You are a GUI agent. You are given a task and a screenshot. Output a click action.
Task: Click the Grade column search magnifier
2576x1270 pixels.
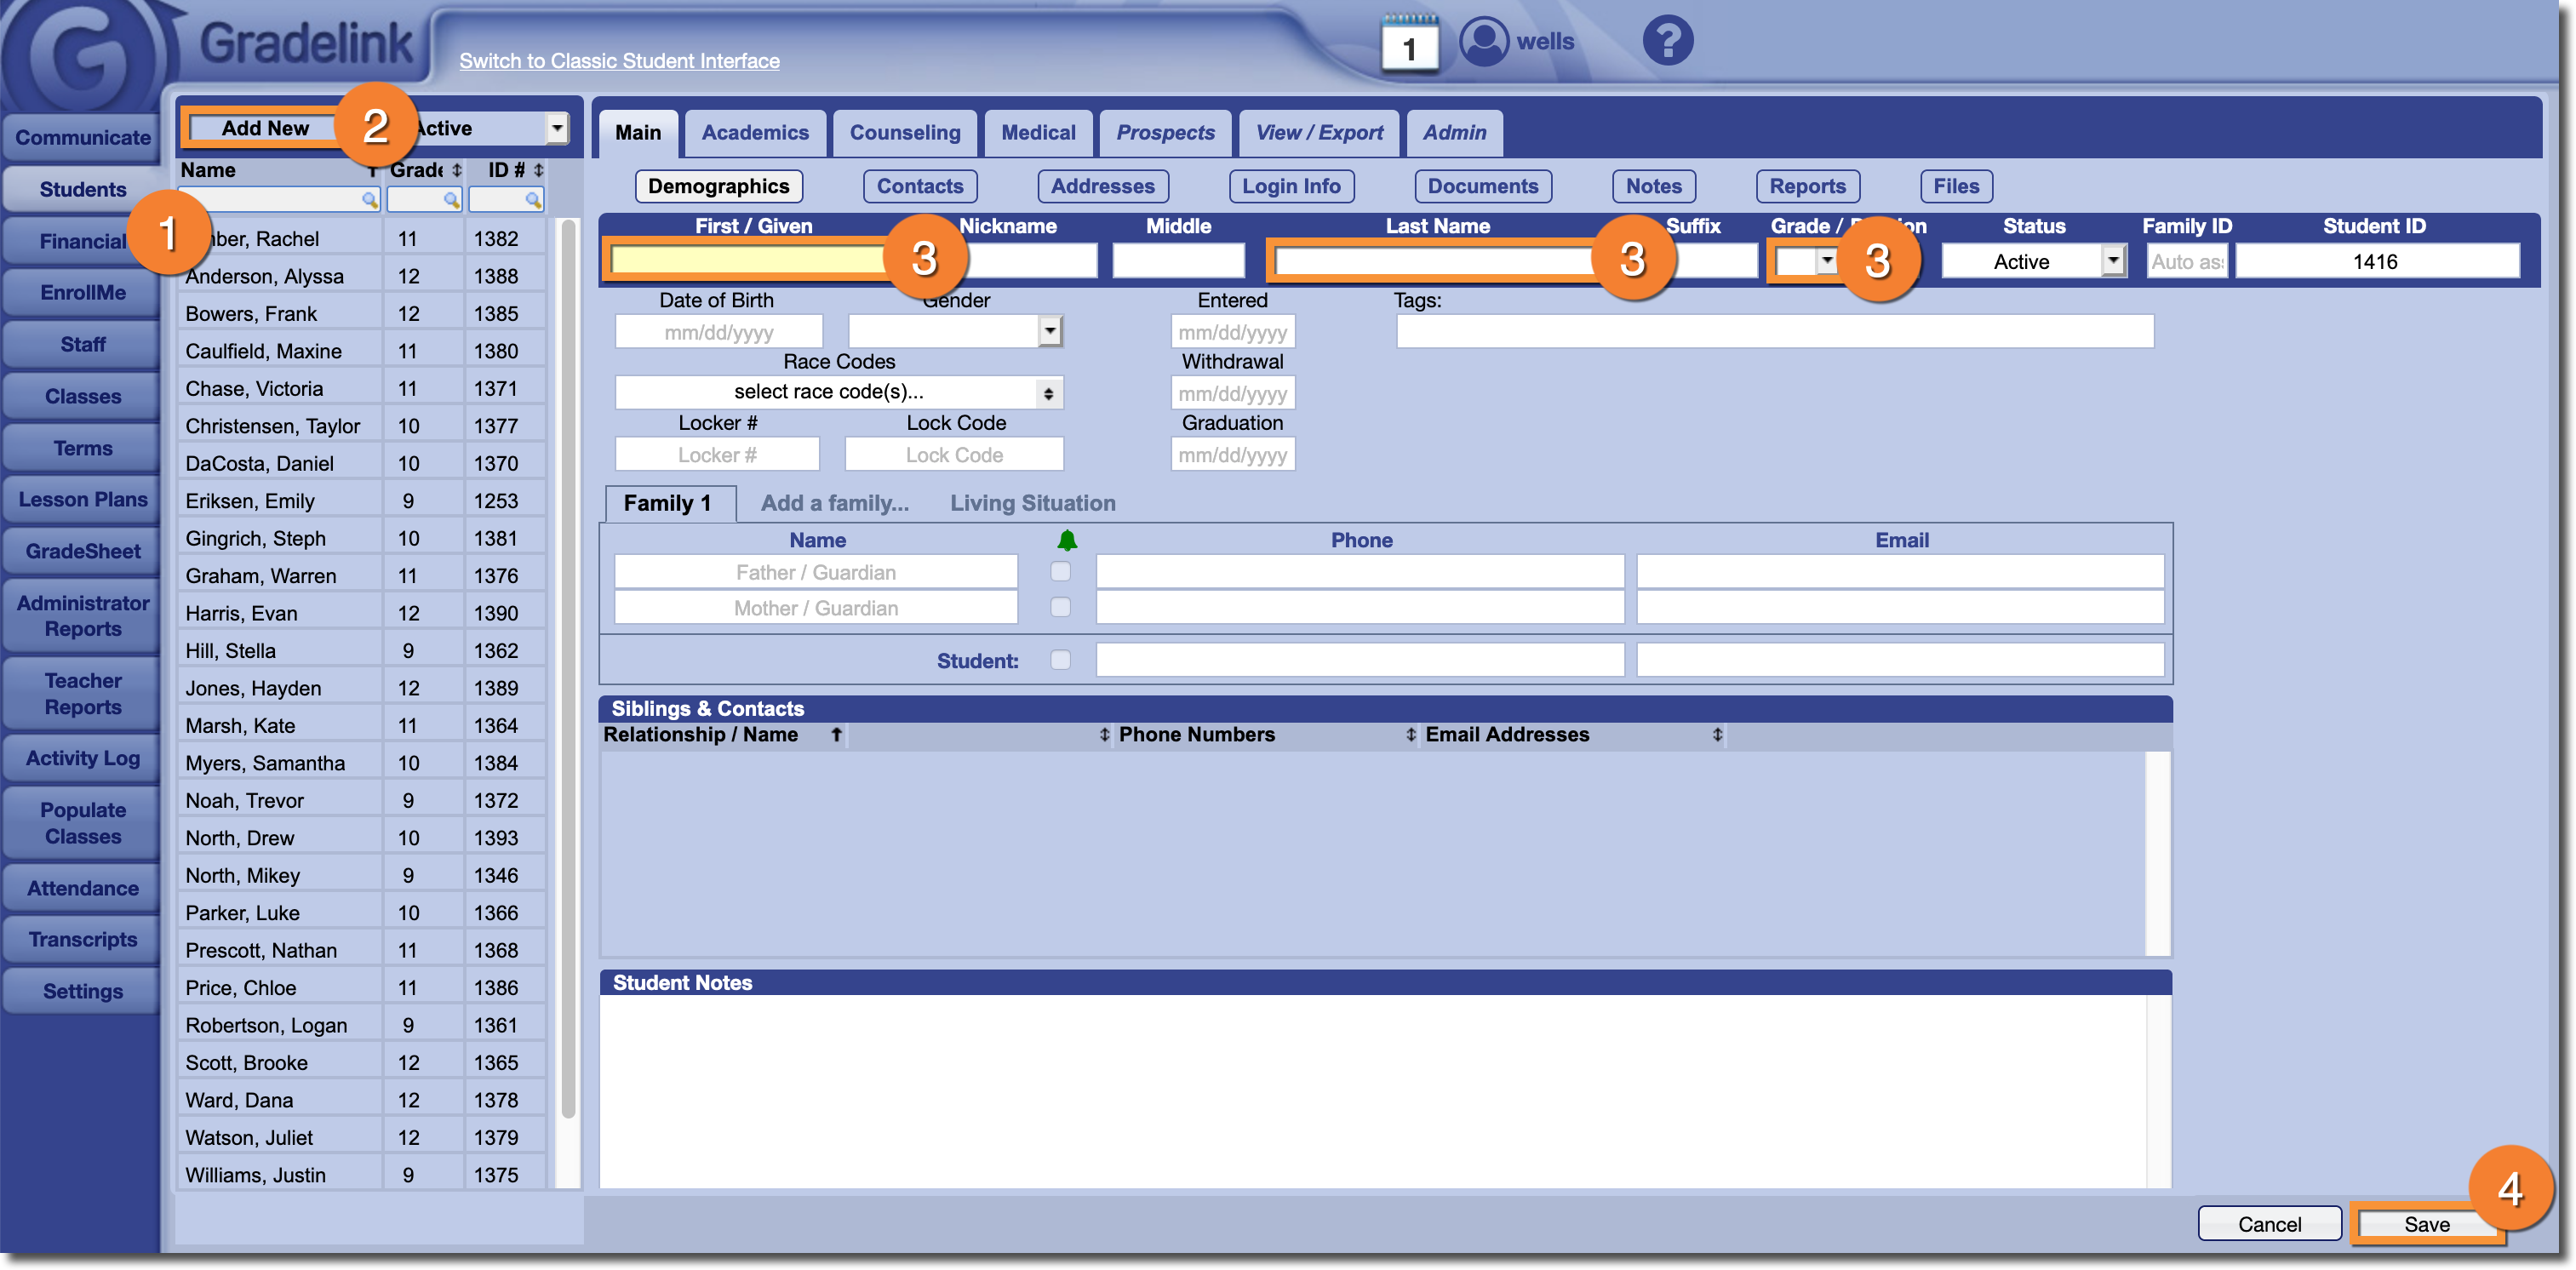tap(451, 200)
